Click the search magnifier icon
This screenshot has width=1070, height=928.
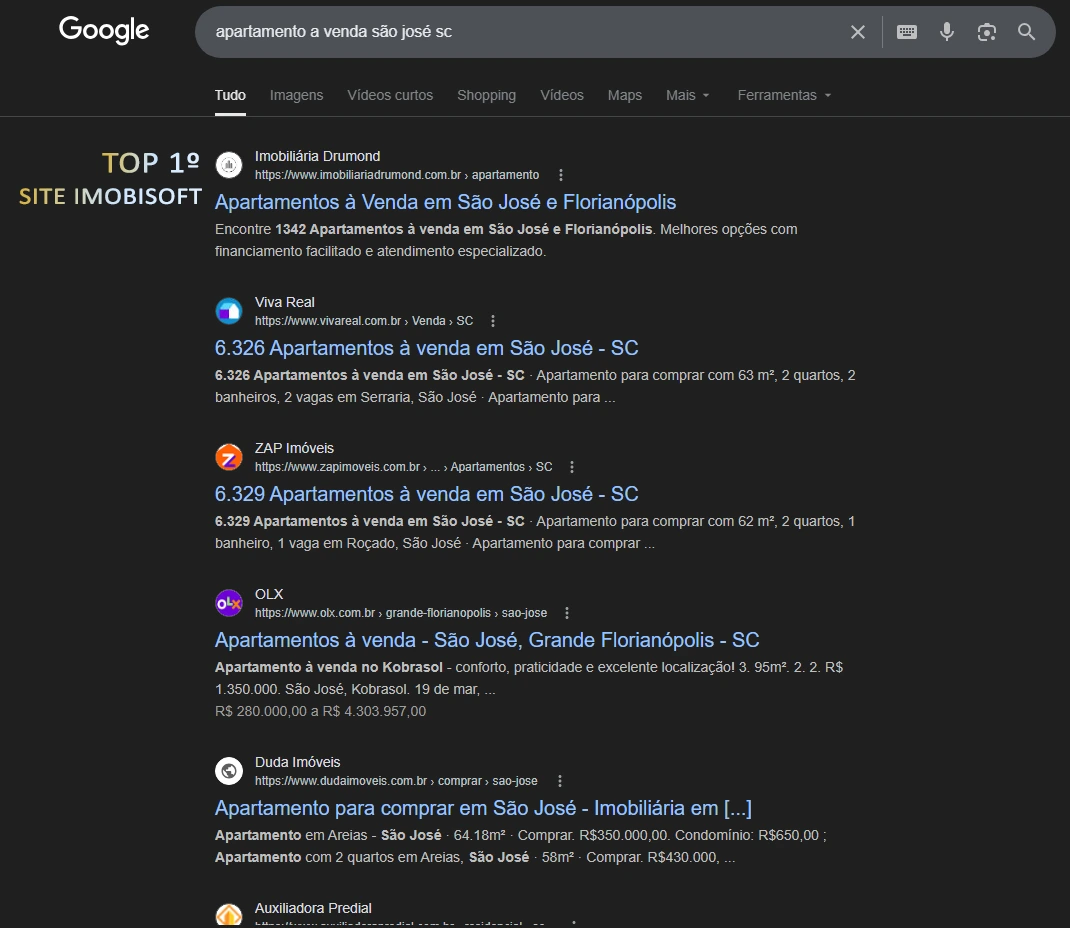[1026, 31]
